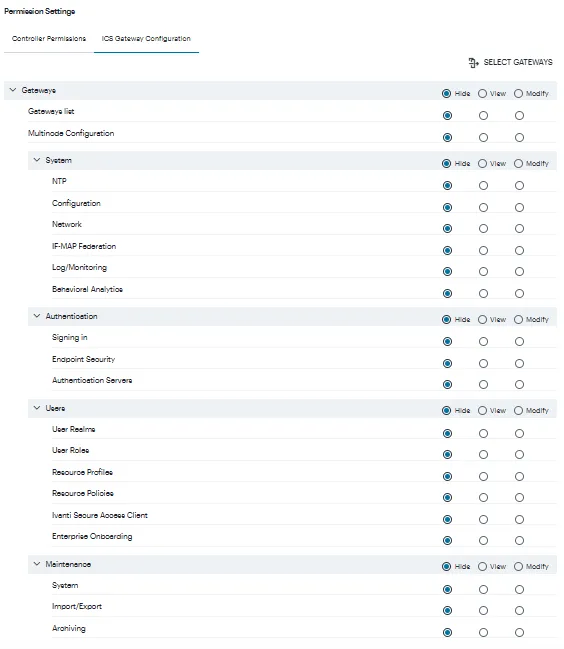Set Resource Profiles to Modify

pos(519,476)
